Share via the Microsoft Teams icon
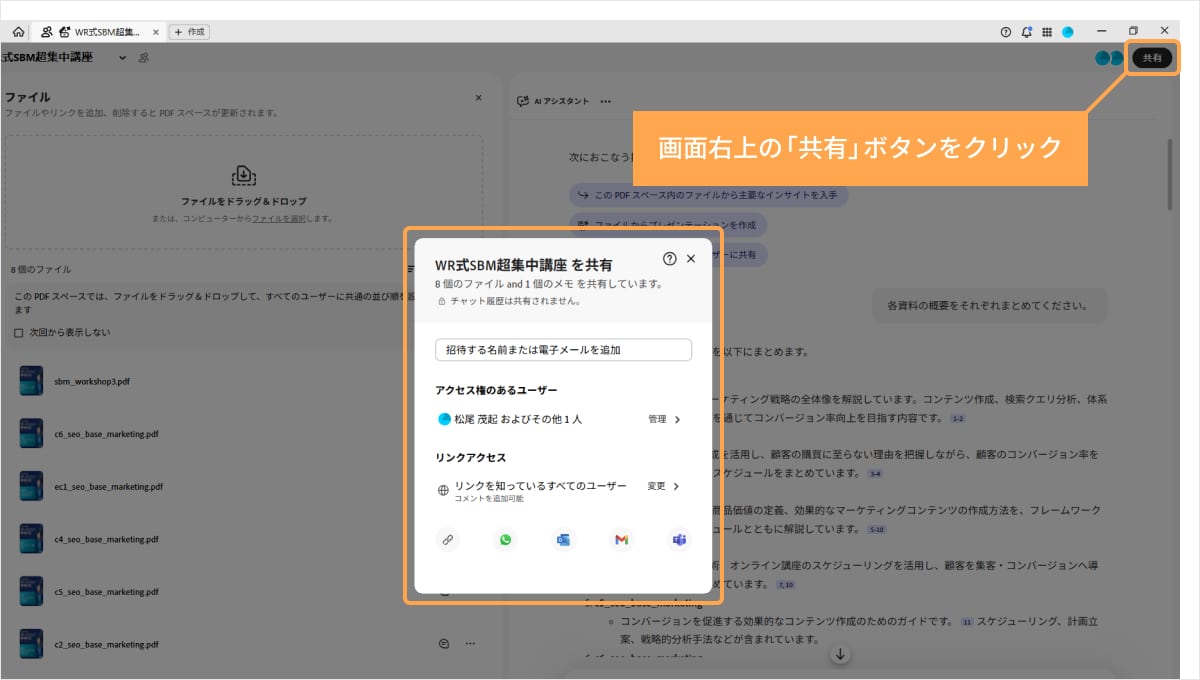The image size is (1200, 680). 679,540
